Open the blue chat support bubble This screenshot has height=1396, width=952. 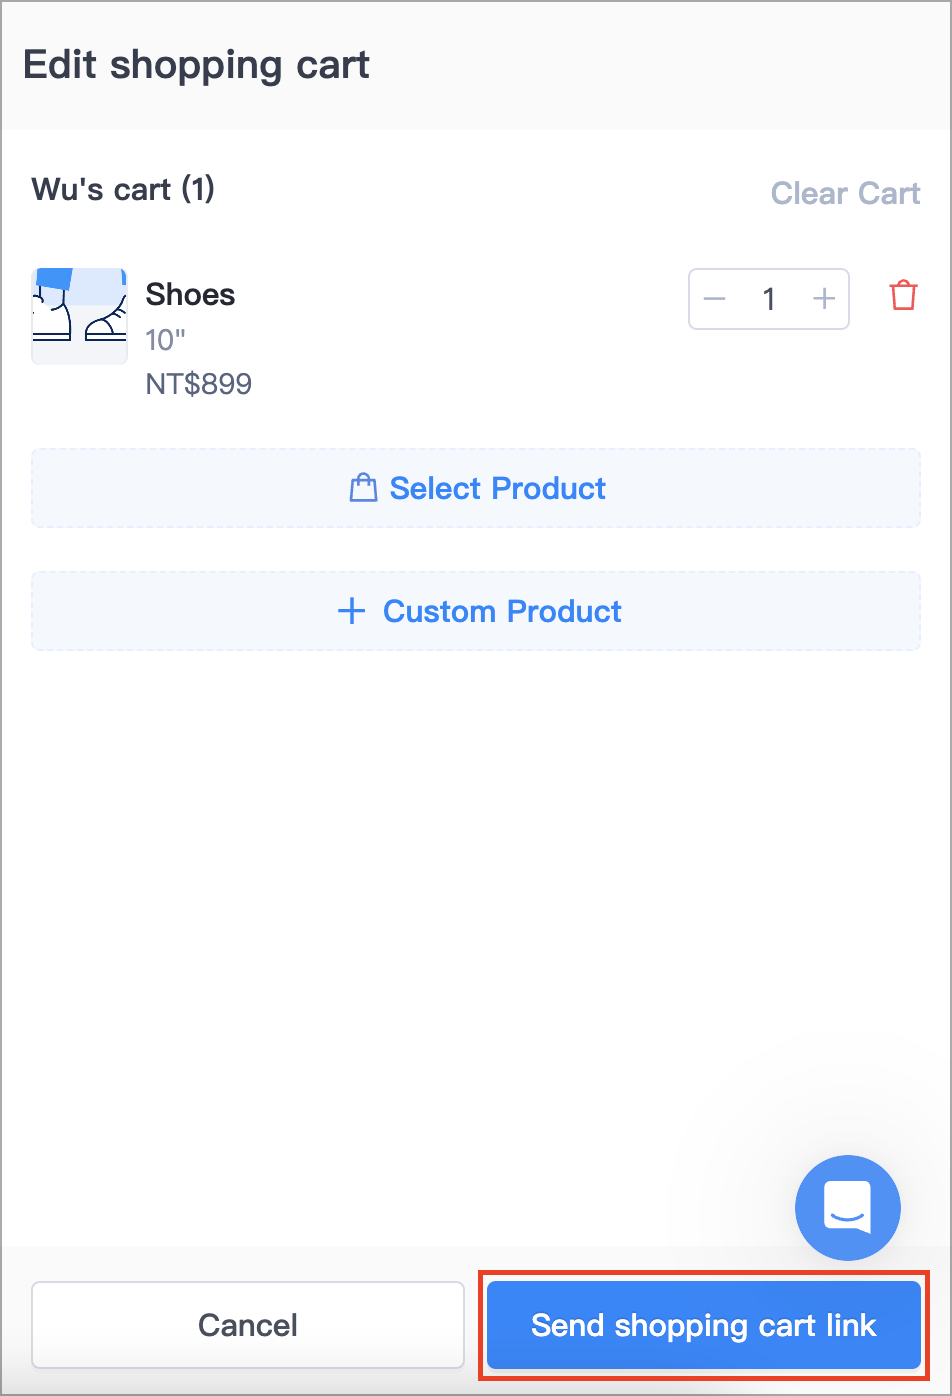point(848,1208)
